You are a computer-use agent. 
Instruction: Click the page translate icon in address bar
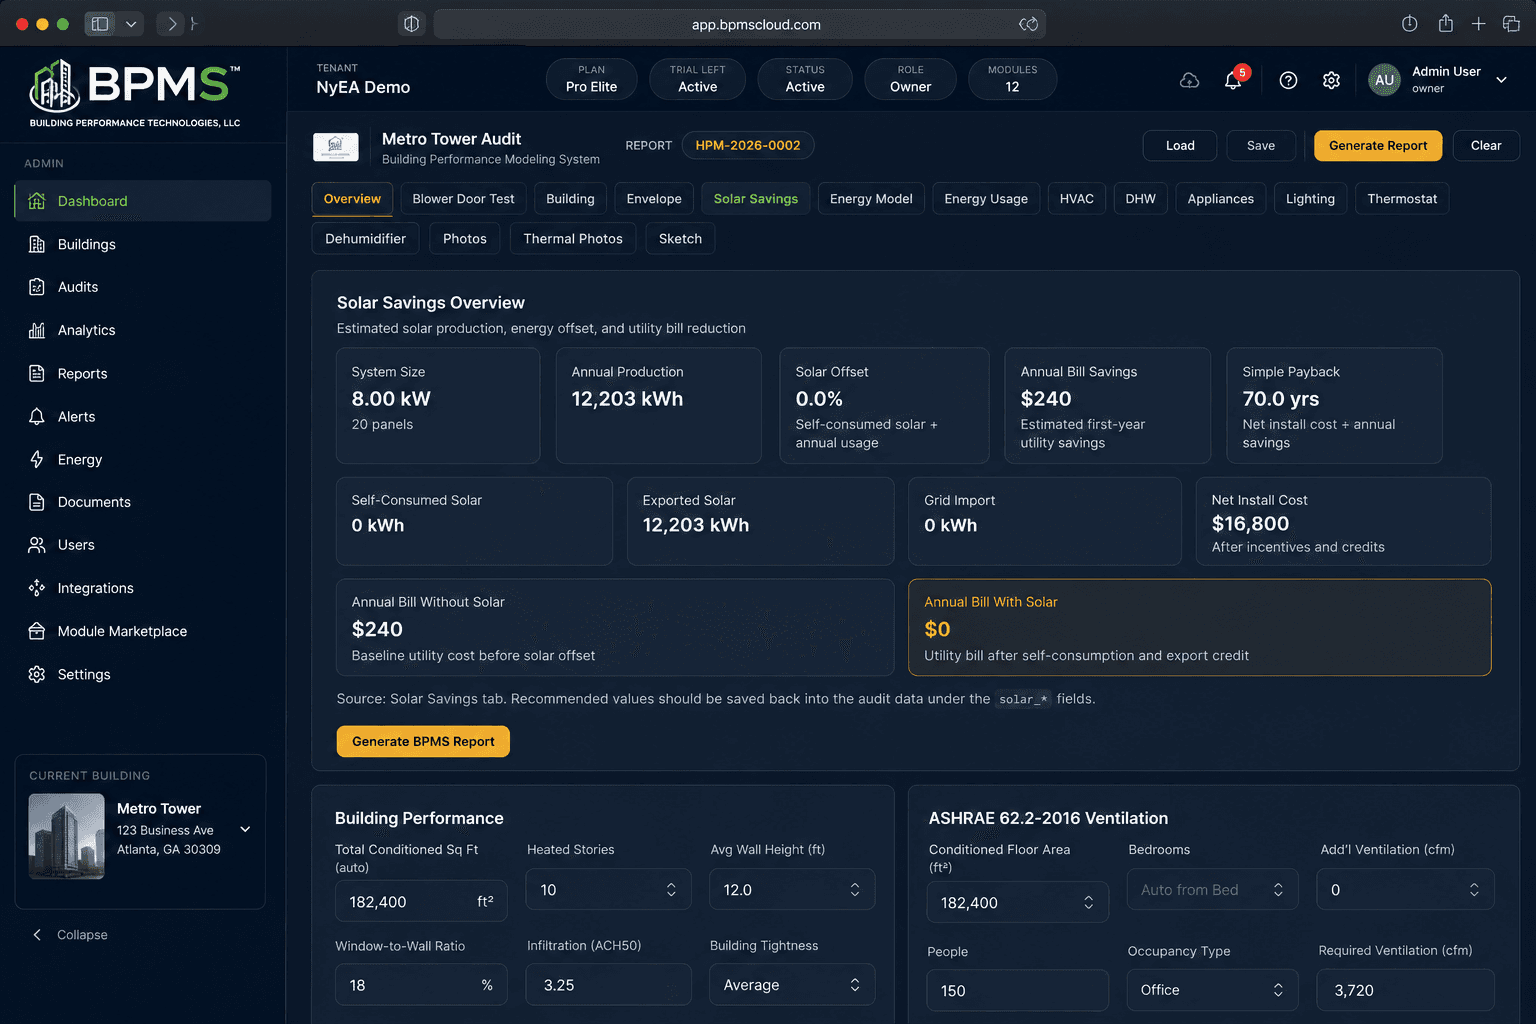pos(1028,24)
